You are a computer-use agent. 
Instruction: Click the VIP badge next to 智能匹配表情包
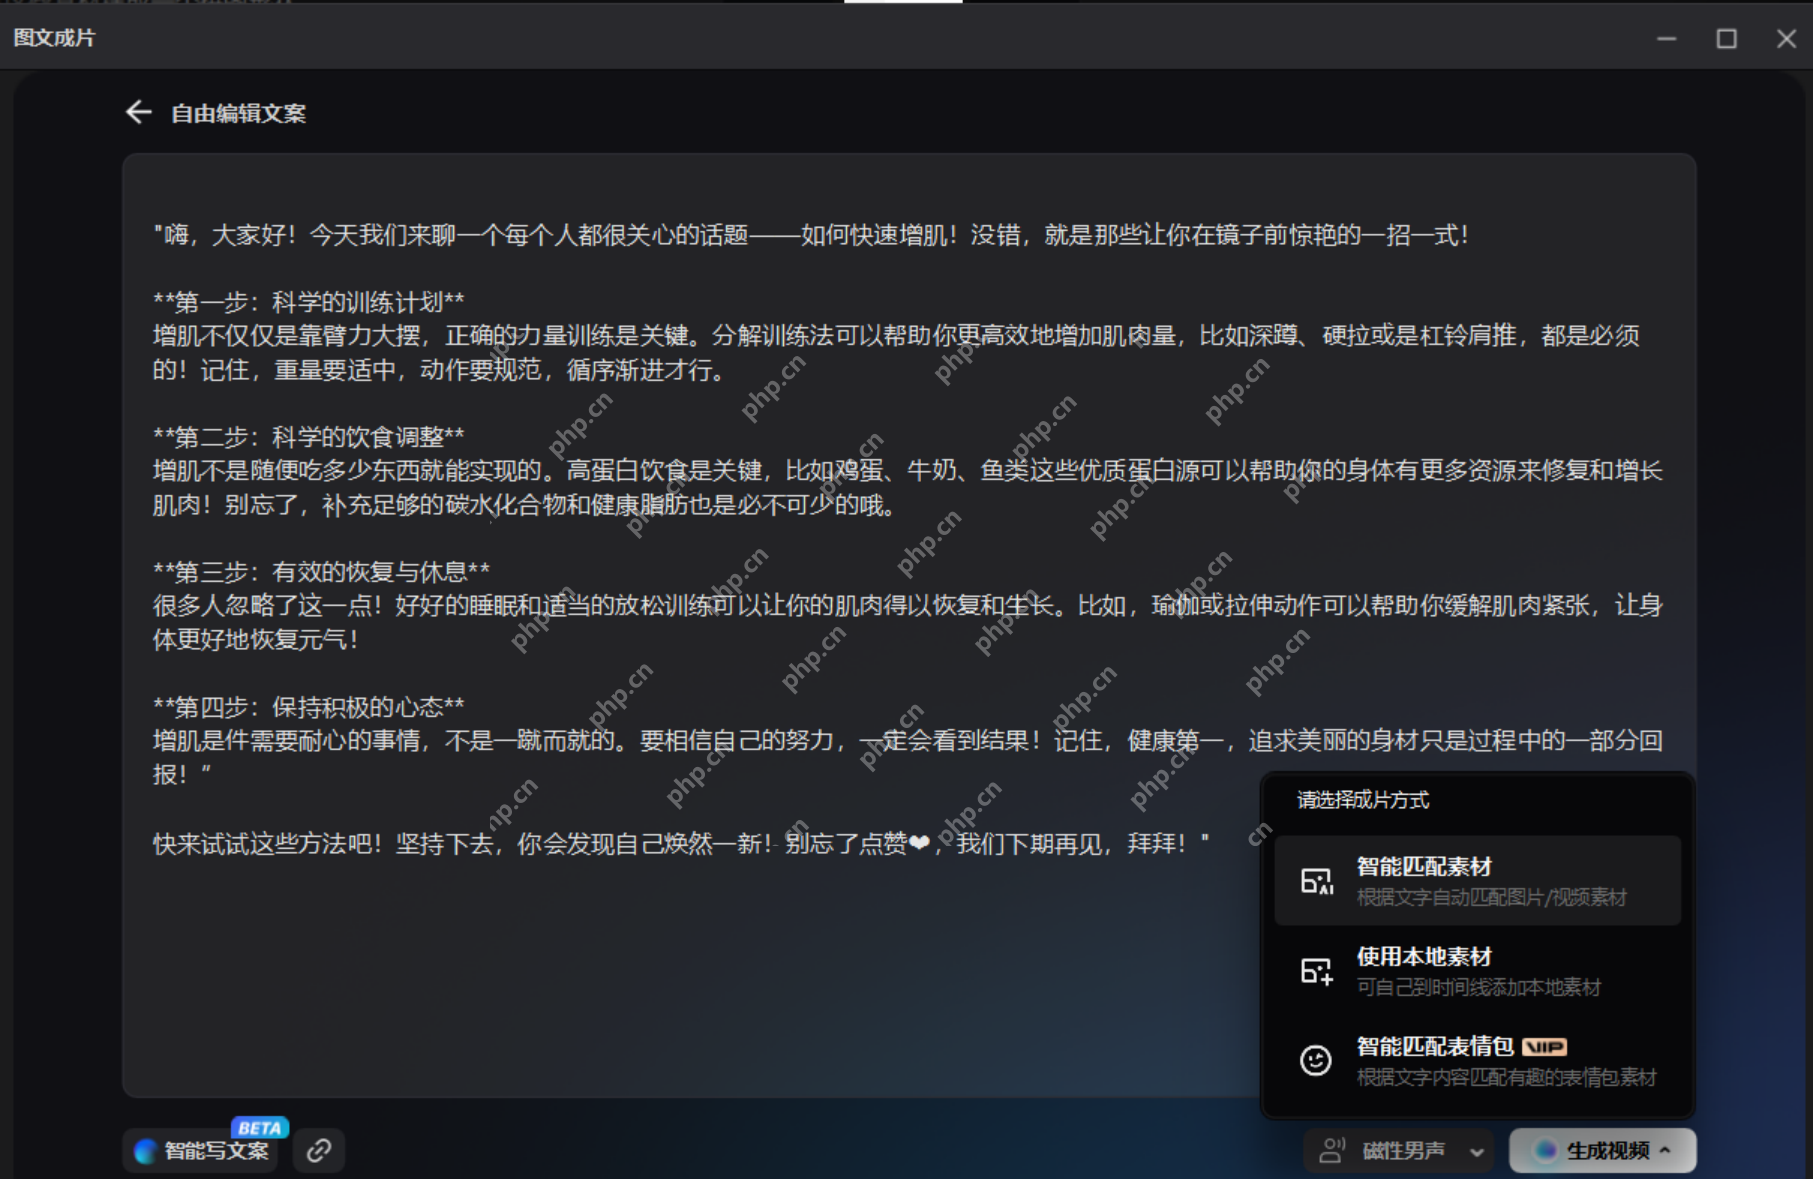[x=1546, y=1046]
